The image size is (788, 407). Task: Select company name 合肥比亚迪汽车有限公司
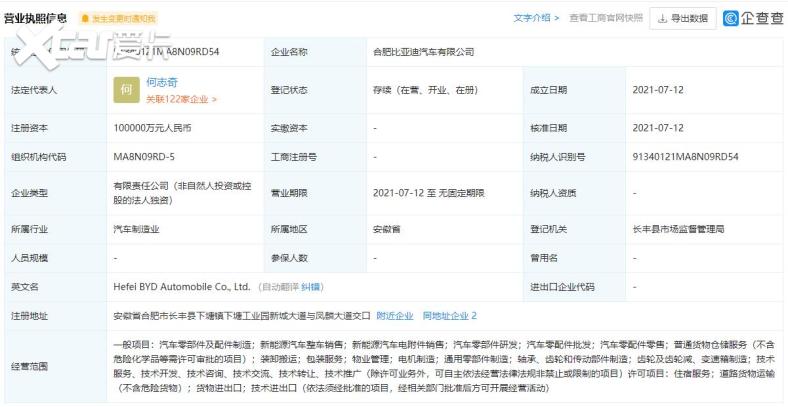[424, 52]
